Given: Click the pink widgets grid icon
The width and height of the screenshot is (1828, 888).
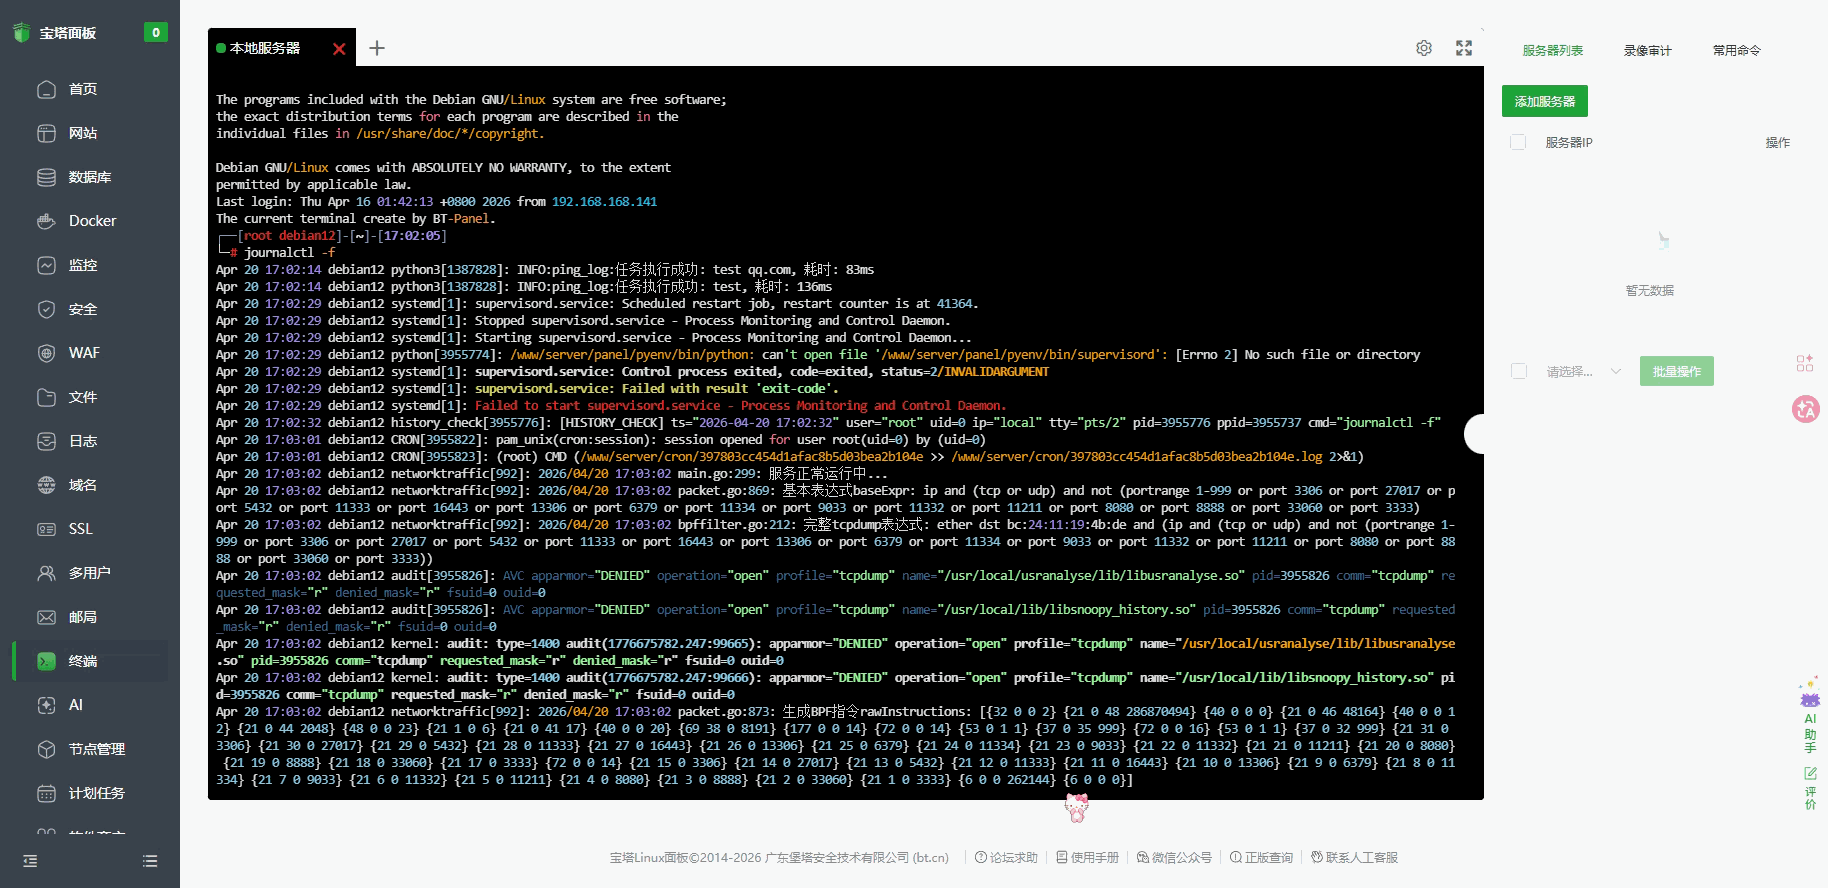Looking at the screenshot, I should [x=1805, y=364].
